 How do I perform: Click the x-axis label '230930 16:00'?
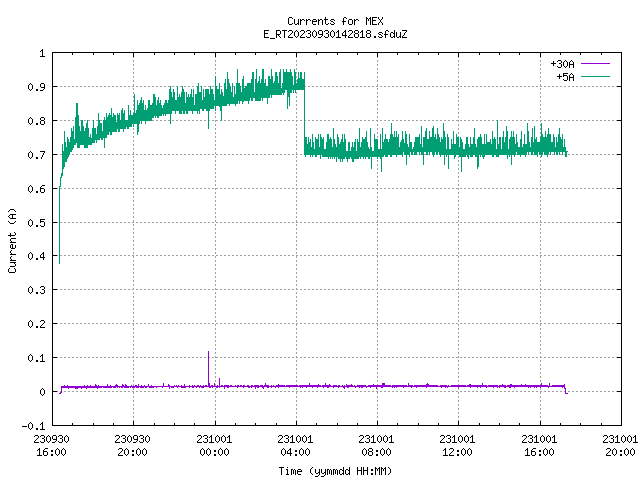51,445
